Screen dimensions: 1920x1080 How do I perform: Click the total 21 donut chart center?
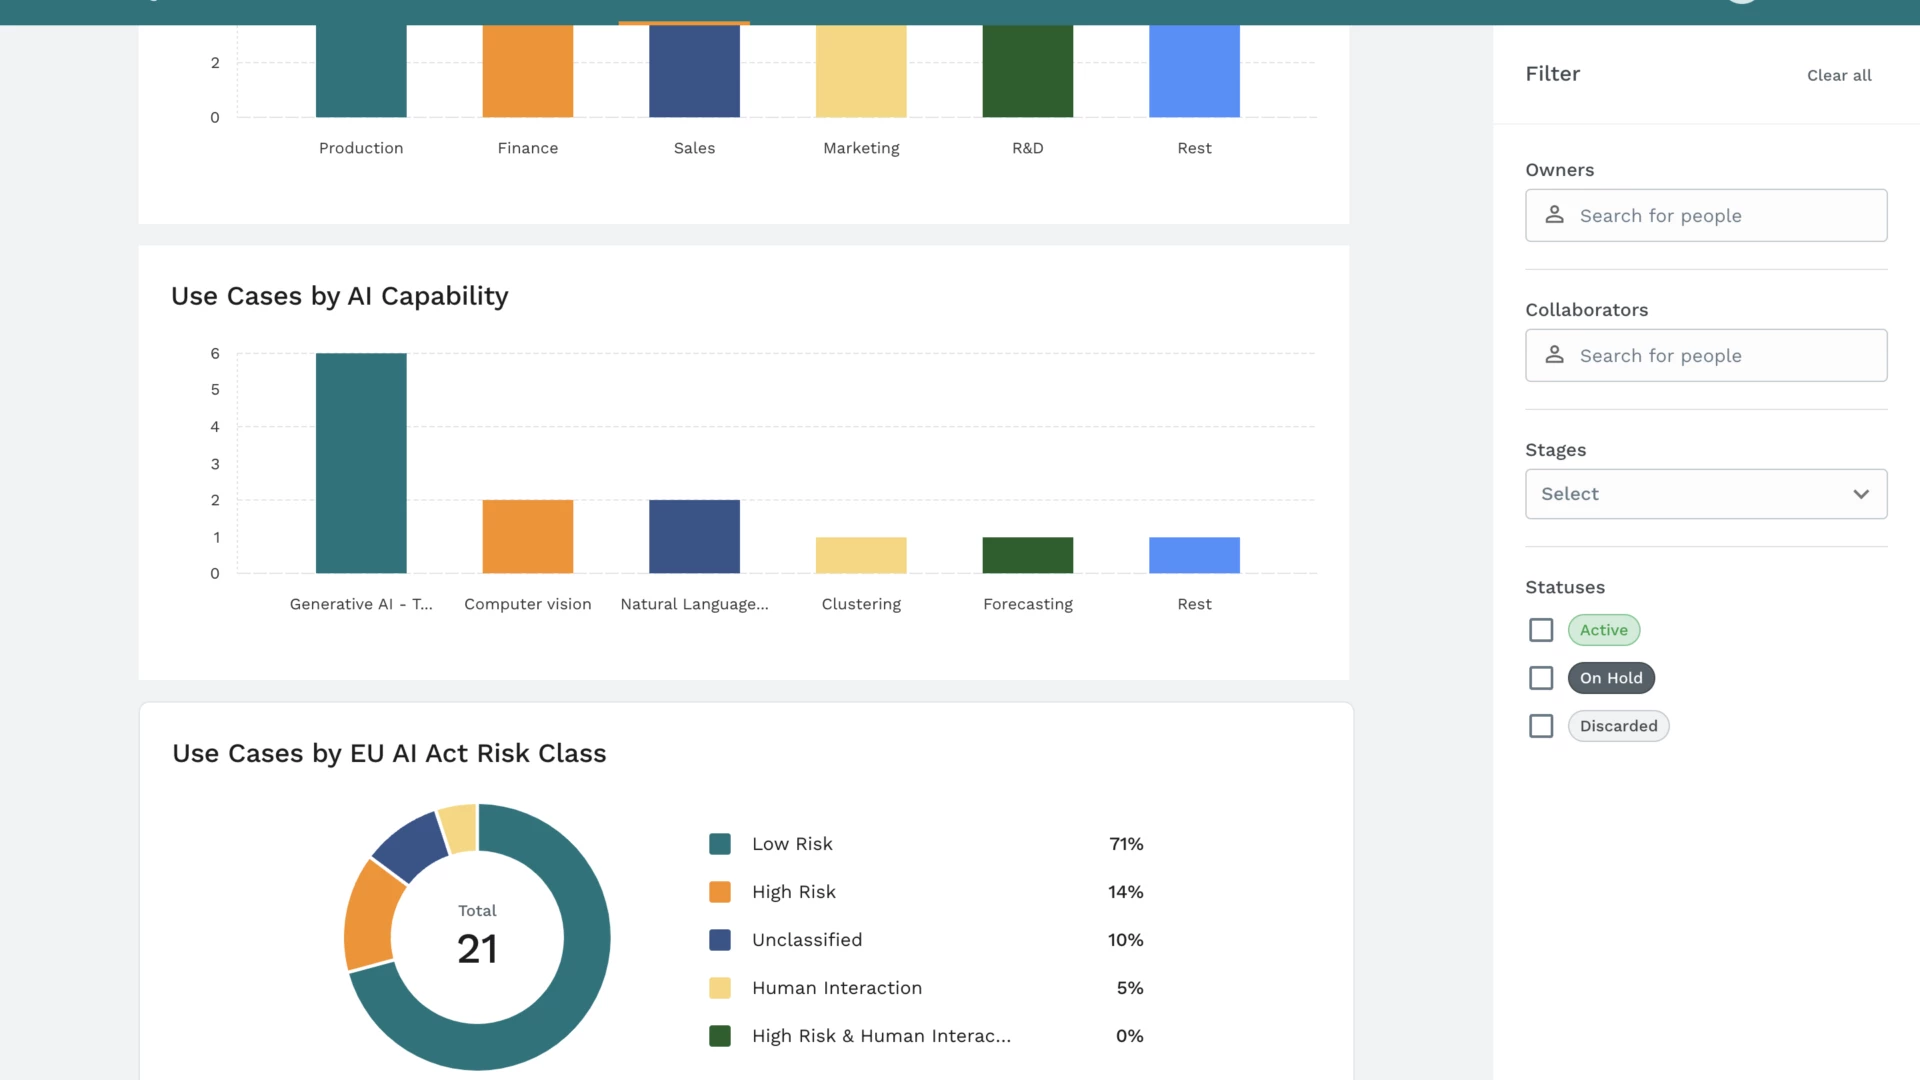pyautogui.click(x=476, y=934)
